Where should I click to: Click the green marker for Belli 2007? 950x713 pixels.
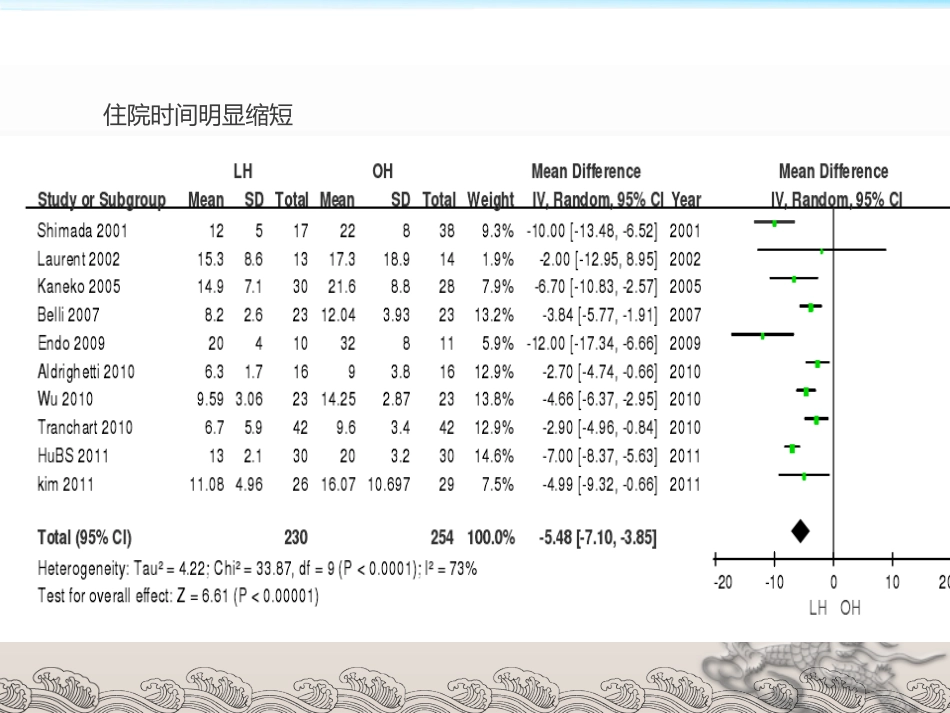click(x=811, y=308)
